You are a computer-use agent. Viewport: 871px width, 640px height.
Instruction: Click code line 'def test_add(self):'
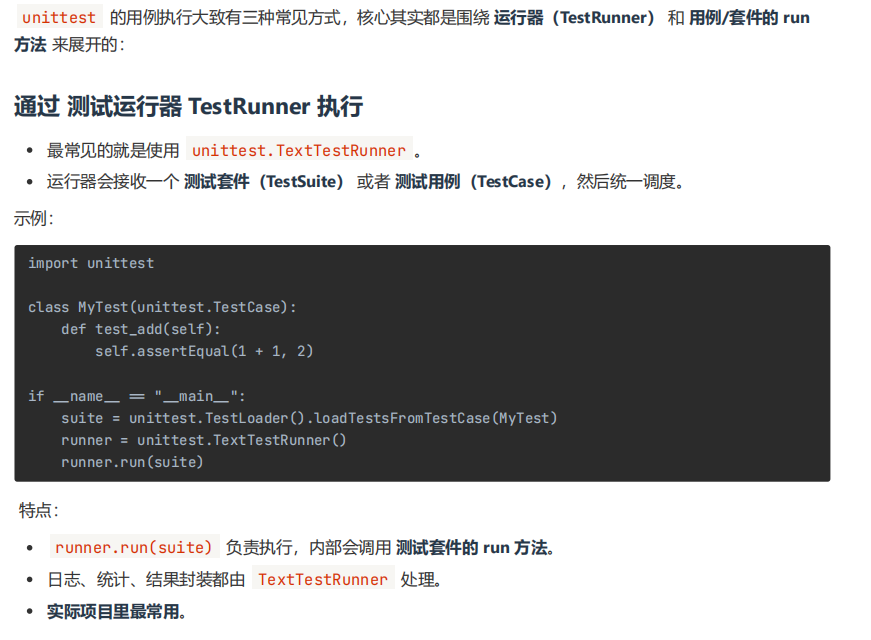(x=141, y=329)
